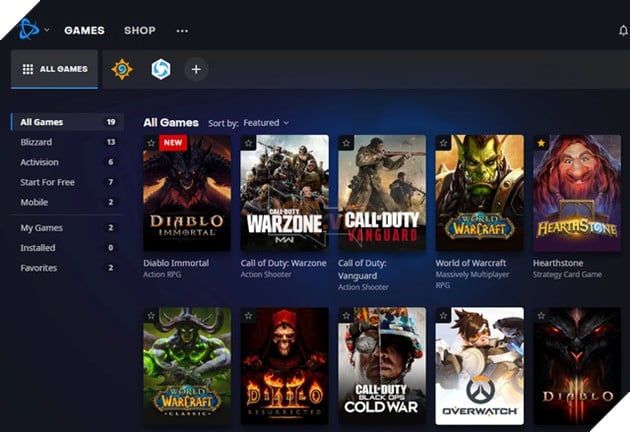Viewport: 630px width, 432px height.
Task: Filter games by Blizzard
Action: click(68, 142)
